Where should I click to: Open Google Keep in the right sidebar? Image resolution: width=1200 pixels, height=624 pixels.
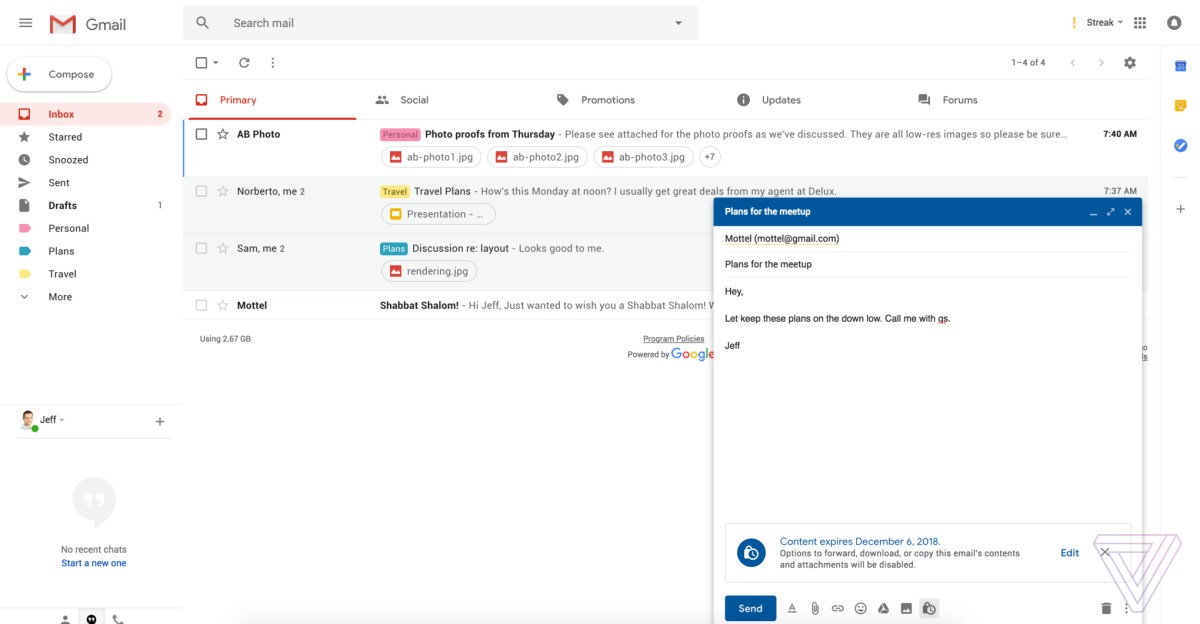point(1180,102)
